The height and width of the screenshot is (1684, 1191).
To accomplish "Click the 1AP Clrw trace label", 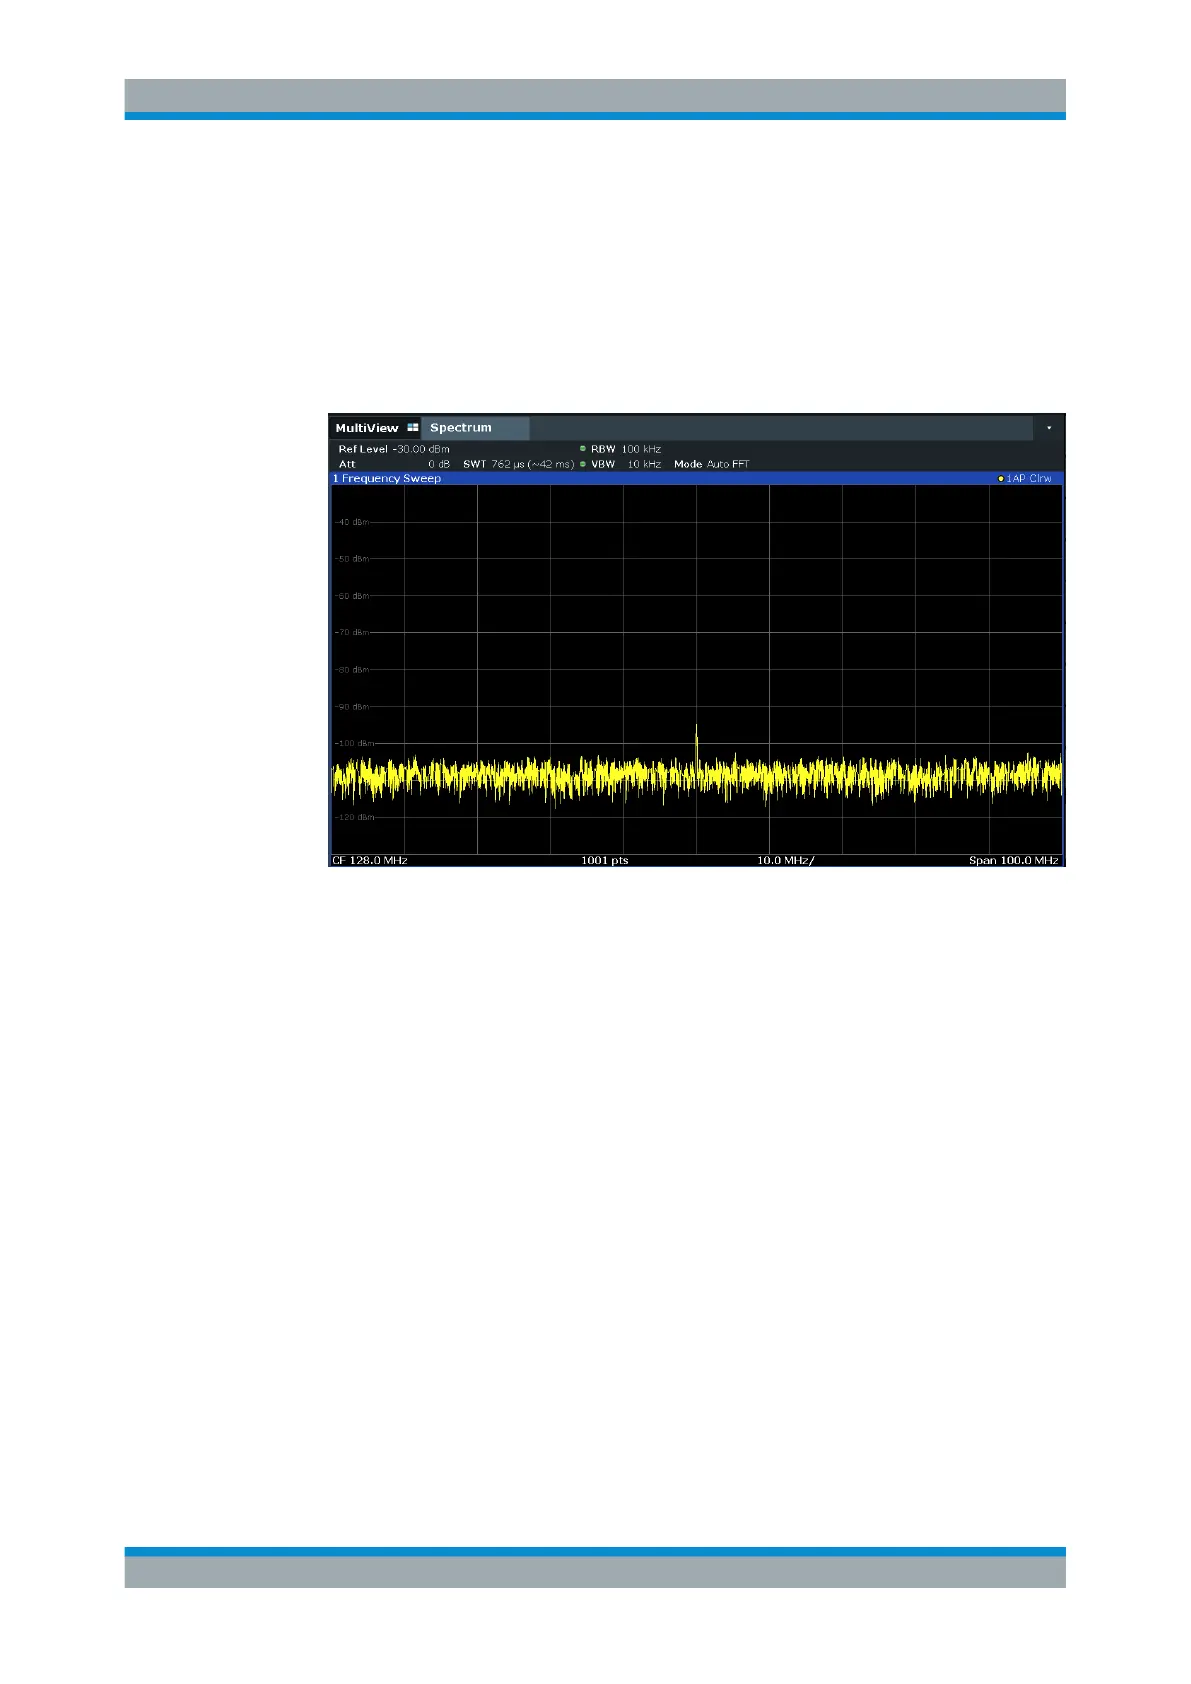I will (1029, 479).
